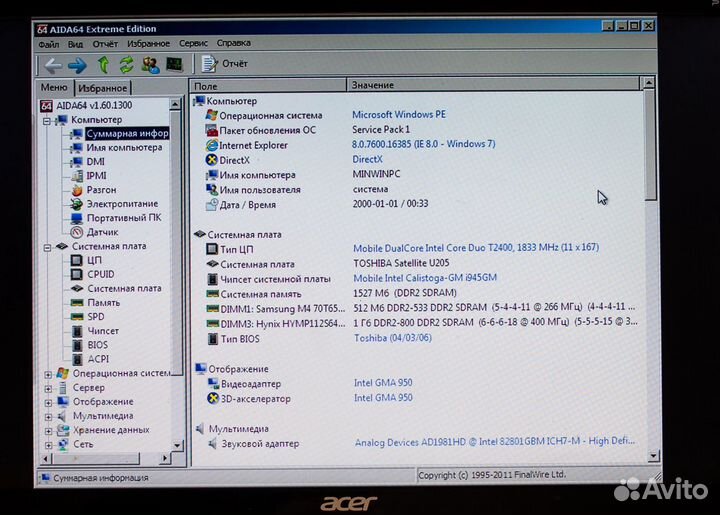Switch to the Избранное panel tab
Image resolution: width=720 pixels, height=515 pixels.
tap(102, 88)
